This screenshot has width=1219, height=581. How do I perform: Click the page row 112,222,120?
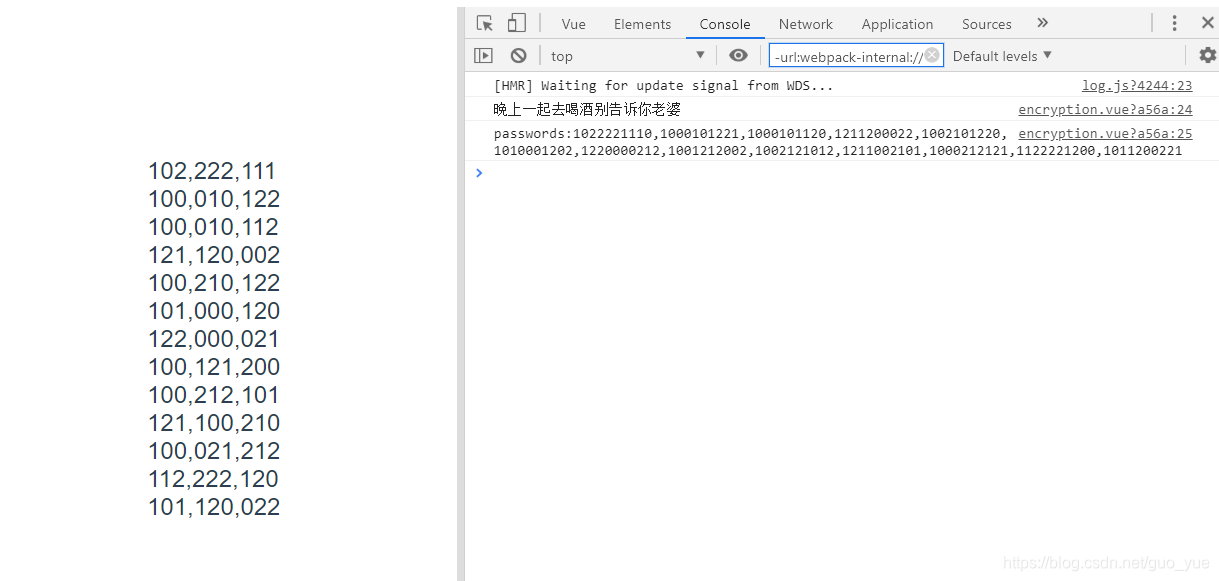point(214,479)
